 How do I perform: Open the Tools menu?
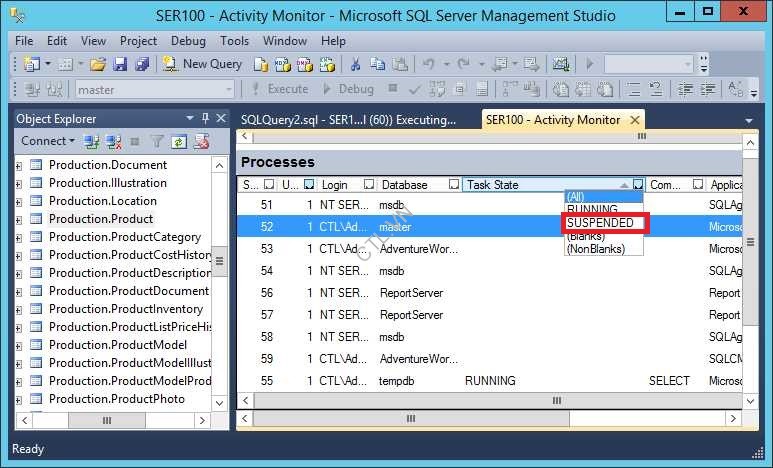tap(234, 41)
